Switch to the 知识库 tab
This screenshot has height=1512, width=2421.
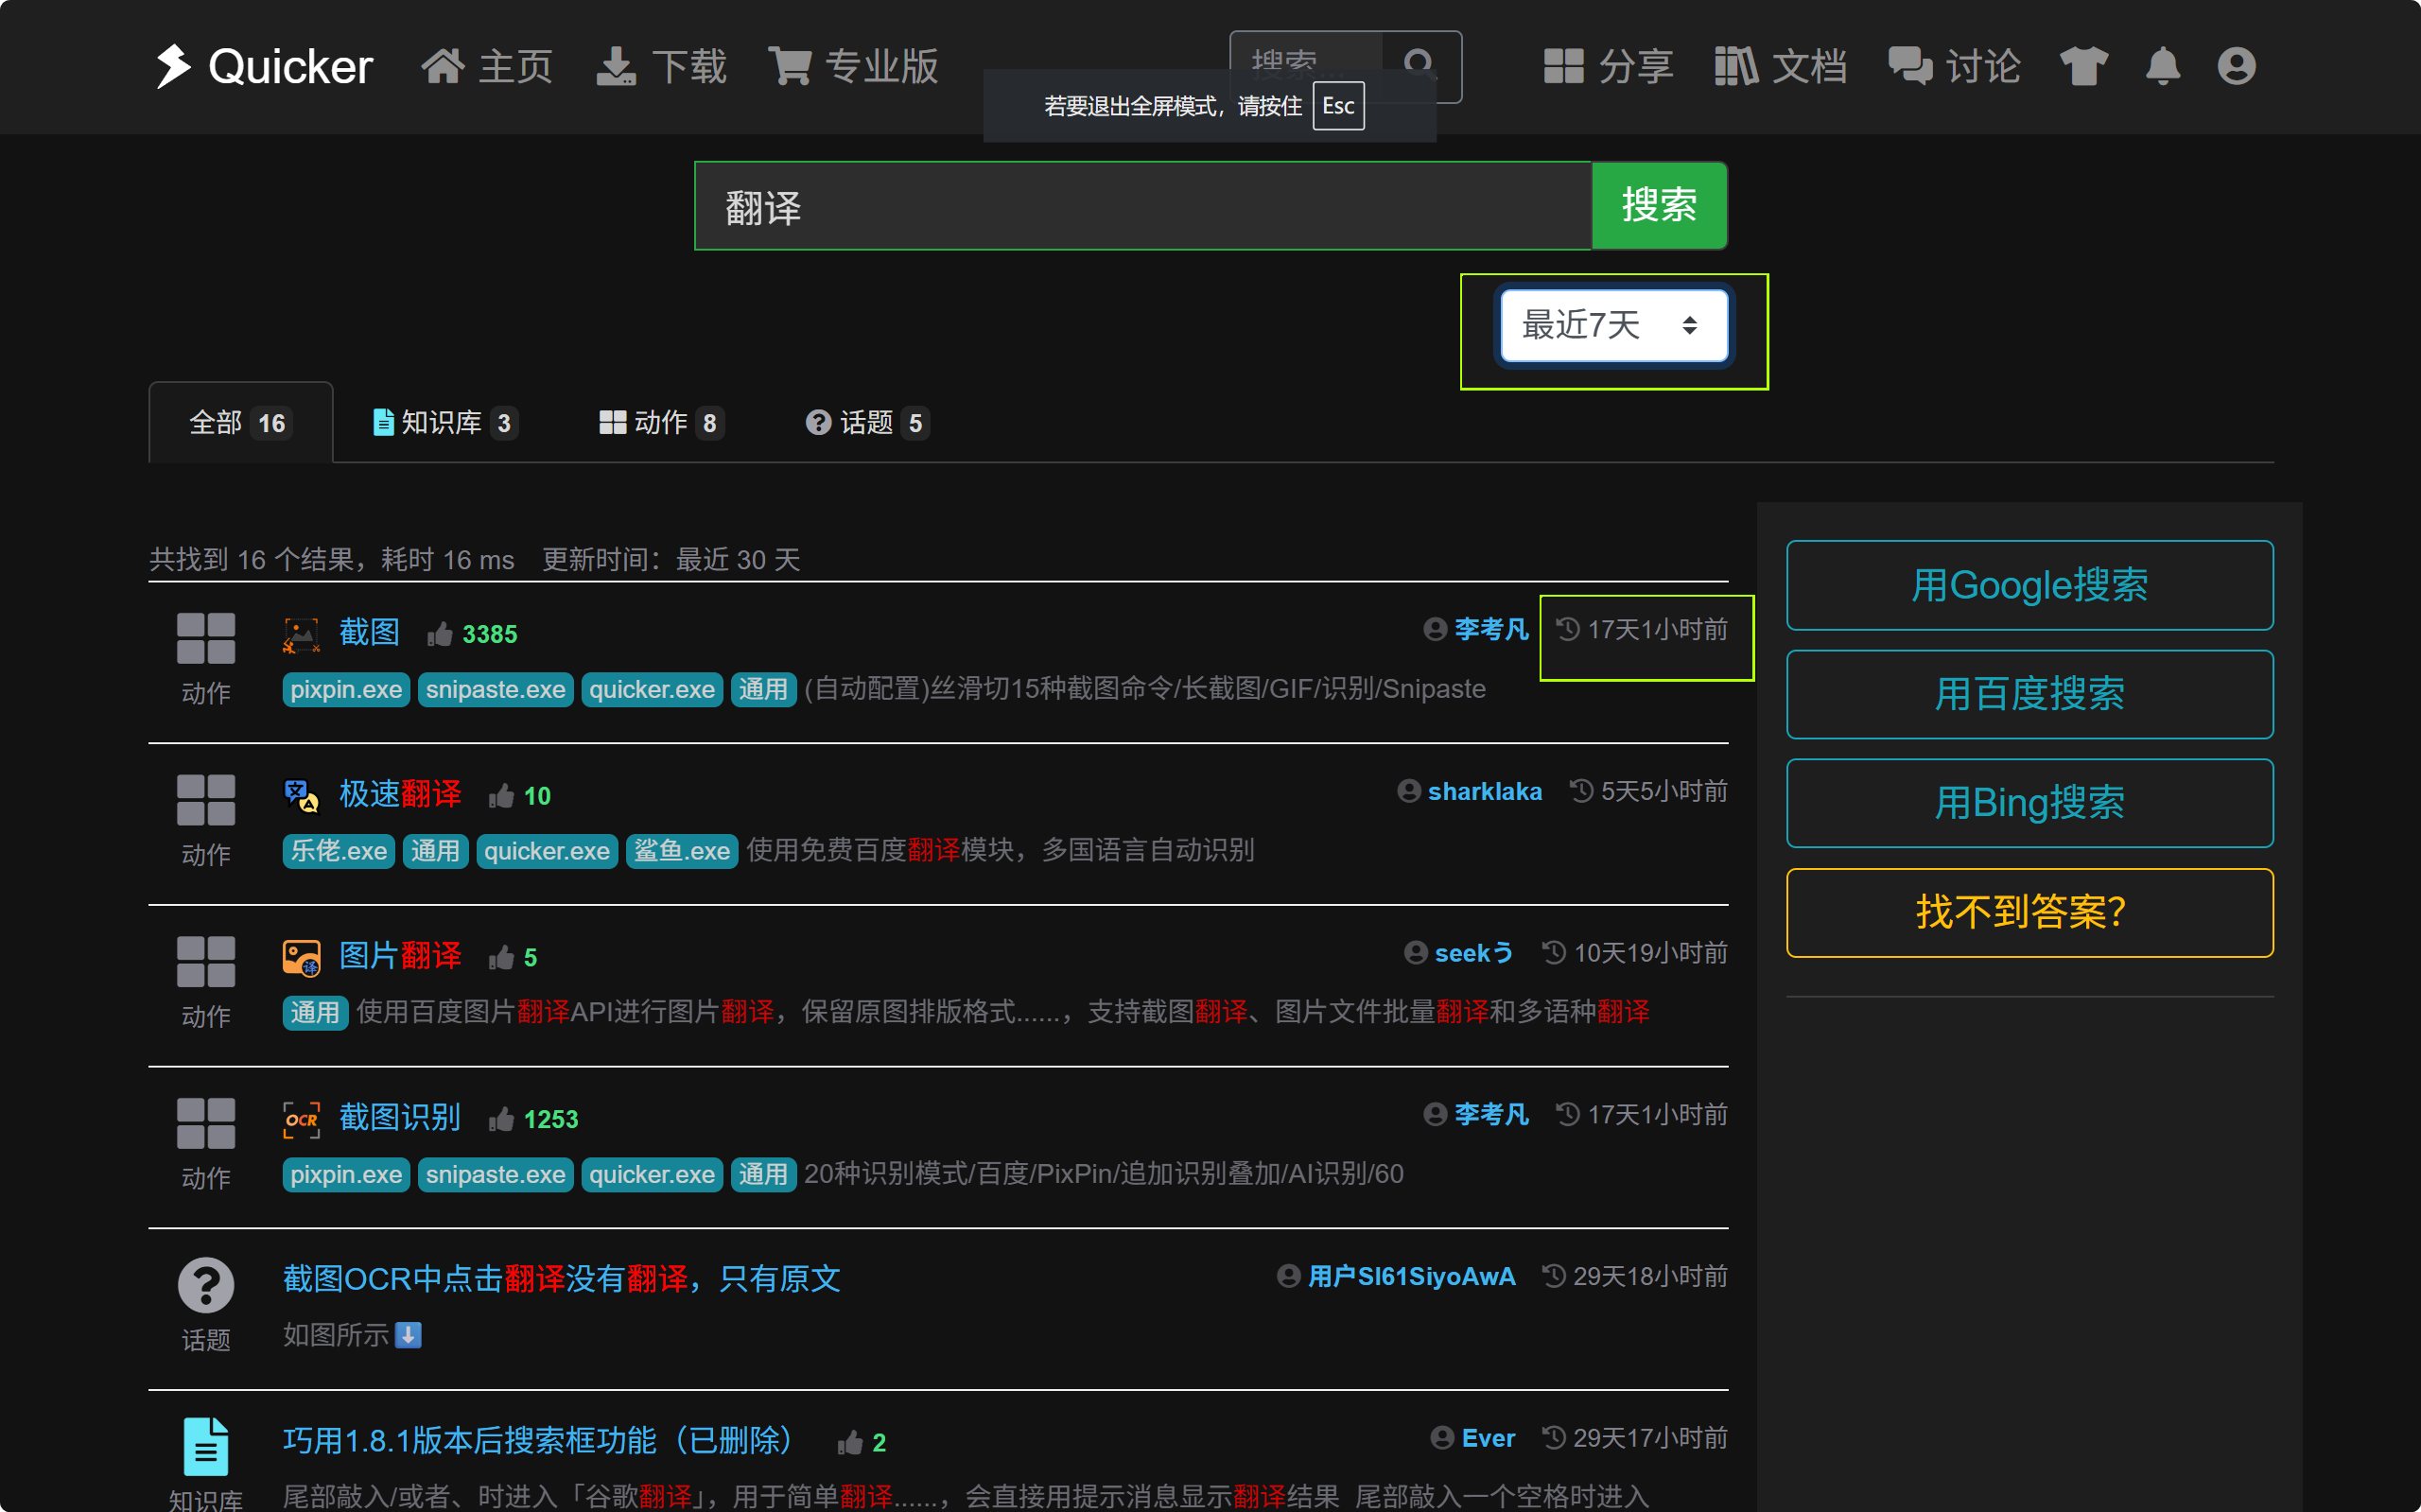(445, 423)
